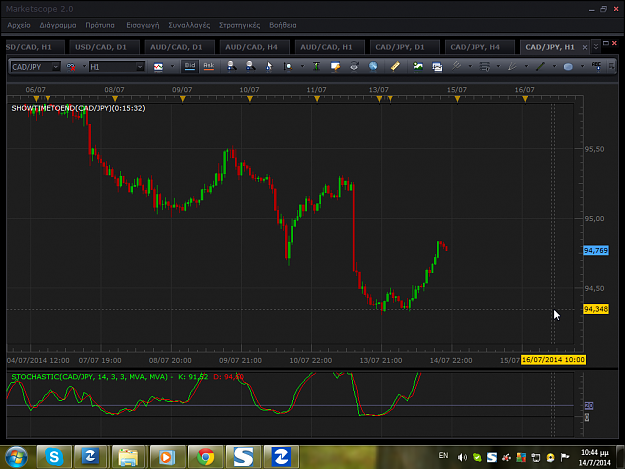The width and height of the screenshot is (625, 469).
Task: Select the yellow ruler tool
Action: (395, 66)
